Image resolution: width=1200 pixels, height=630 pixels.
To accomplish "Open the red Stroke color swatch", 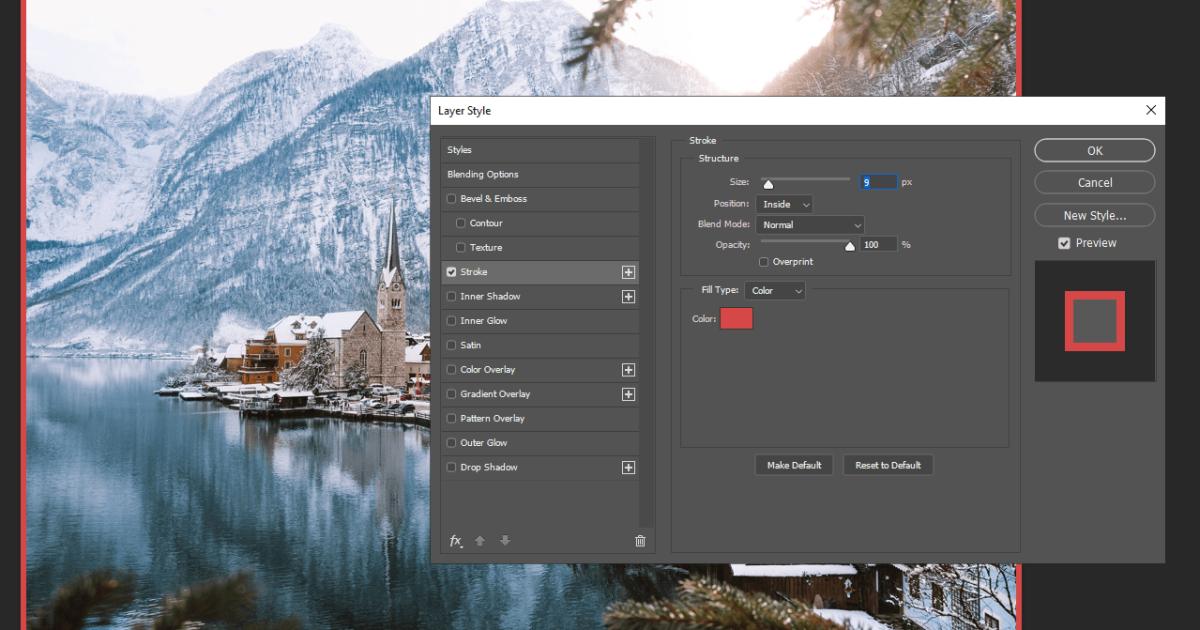I will click(736, 318).
